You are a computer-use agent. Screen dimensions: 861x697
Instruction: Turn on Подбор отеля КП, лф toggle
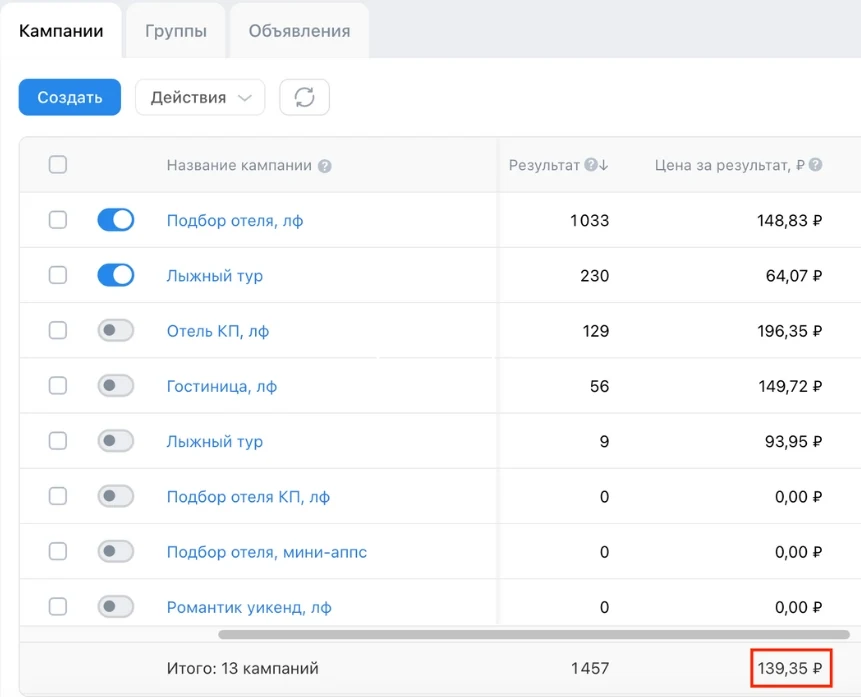tap(116, 497)
